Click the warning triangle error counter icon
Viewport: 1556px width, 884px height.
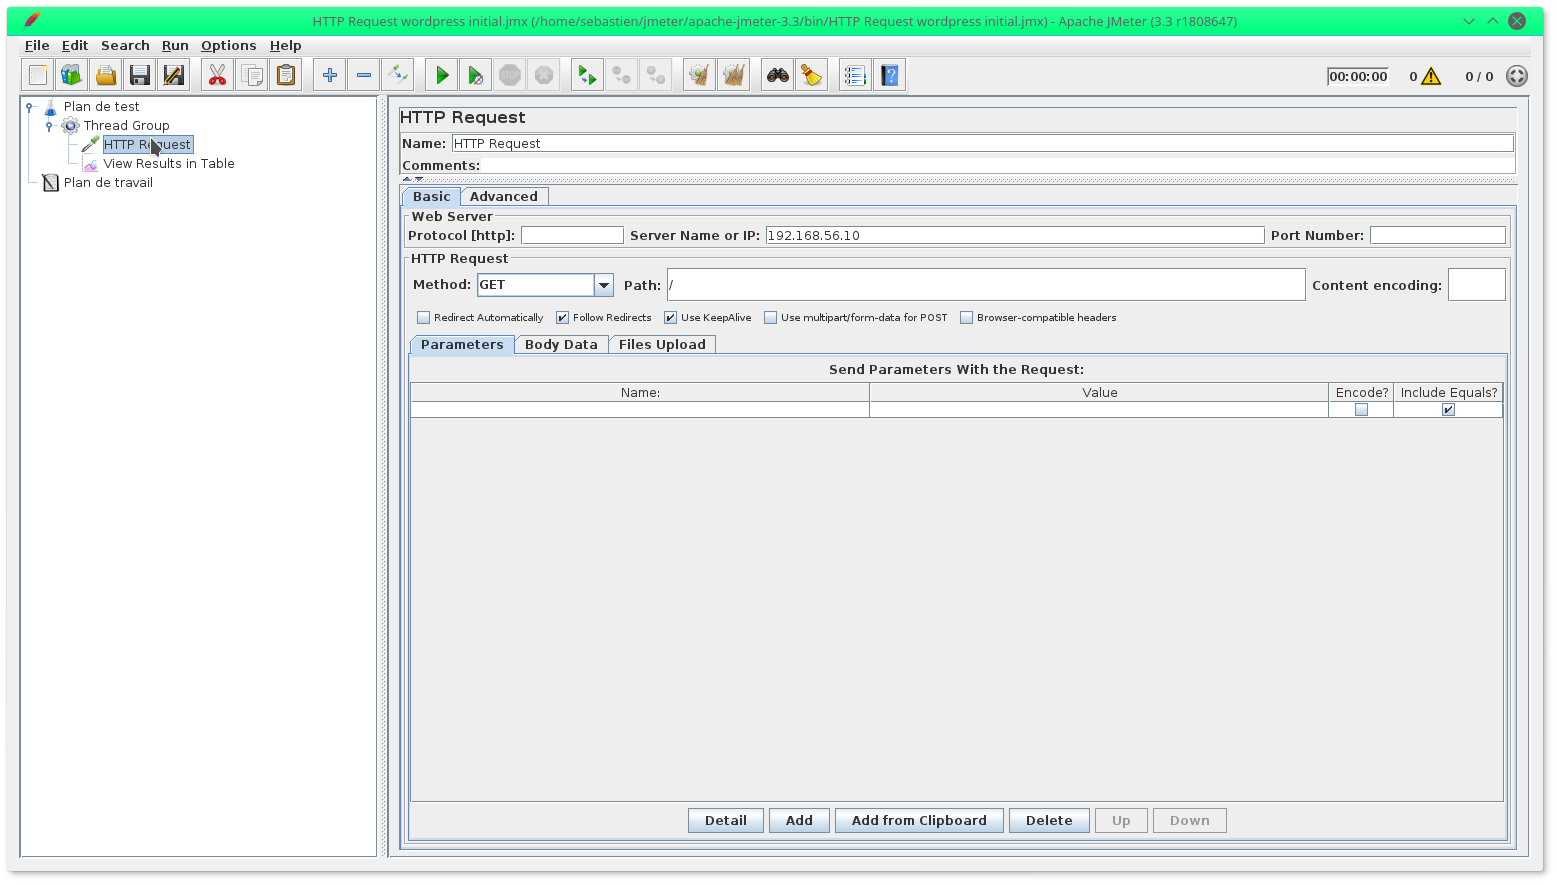[x=1432, y=76]
